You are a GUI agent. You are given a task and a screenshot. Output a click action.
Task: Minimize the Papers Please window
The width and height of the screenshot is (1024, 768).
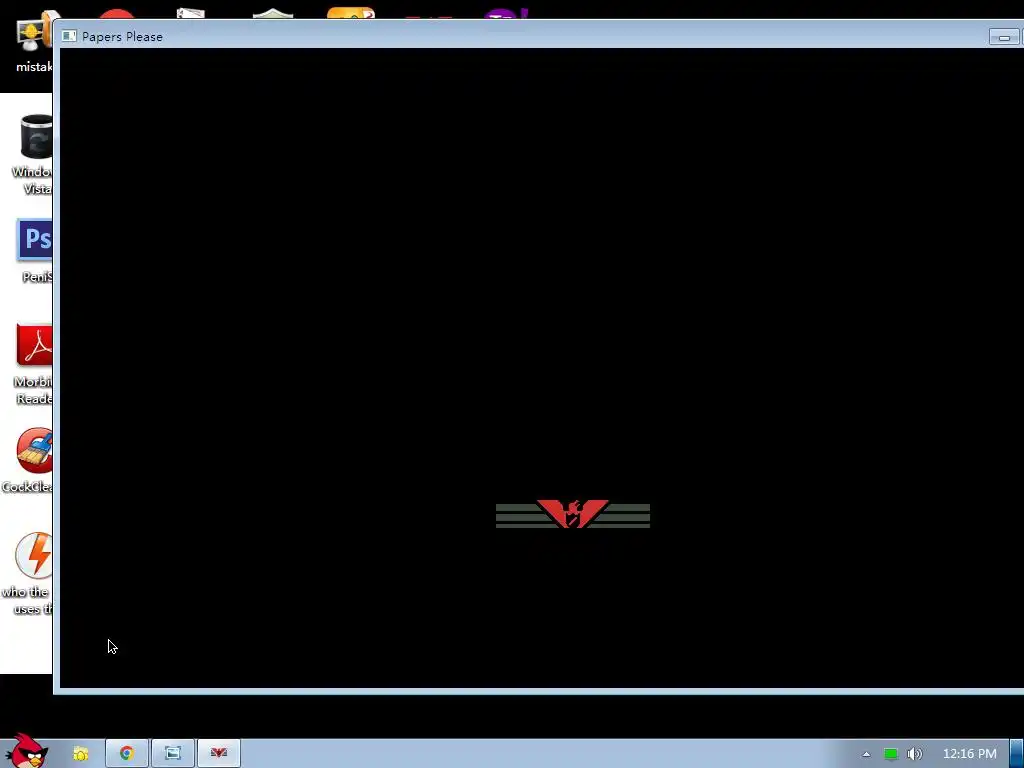tap(1004, 37)
